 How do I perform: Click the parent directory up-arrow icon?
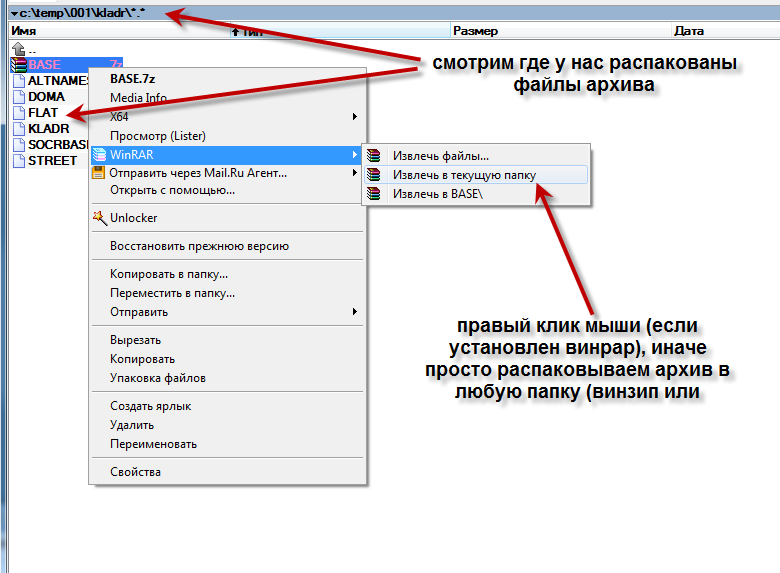coord(18,49)
